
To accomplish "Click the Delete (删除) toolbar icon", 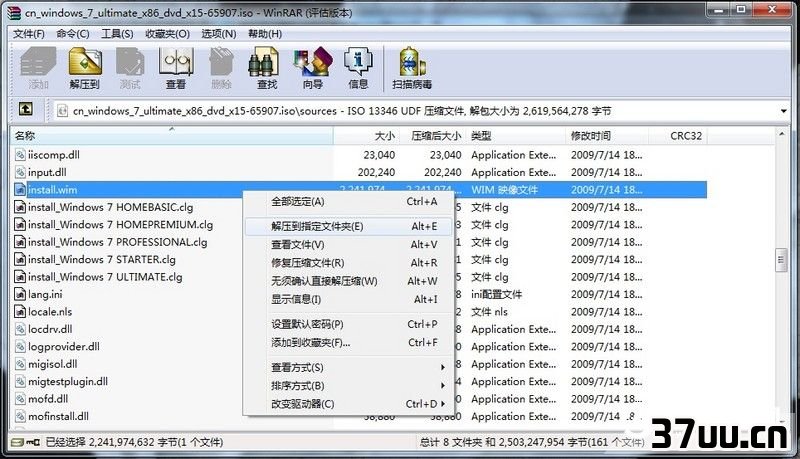I will pyautogui.click(x=221, y=68).
